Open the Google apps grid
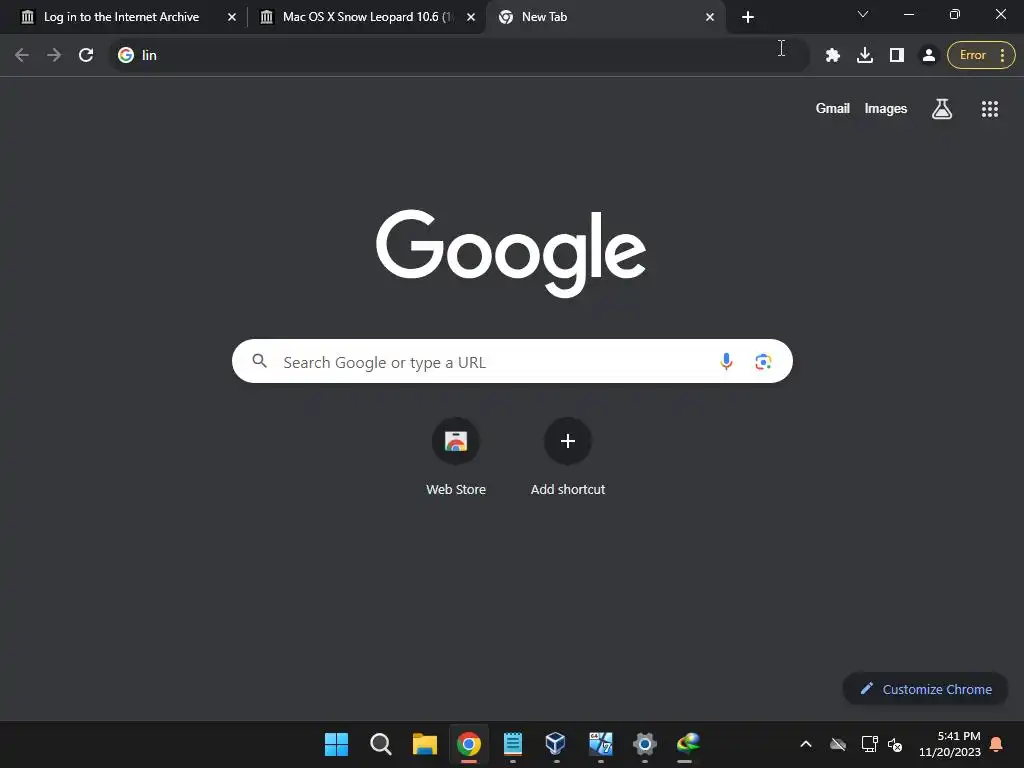The height and width of the screenshot is (768, 1024). (990, 109)
